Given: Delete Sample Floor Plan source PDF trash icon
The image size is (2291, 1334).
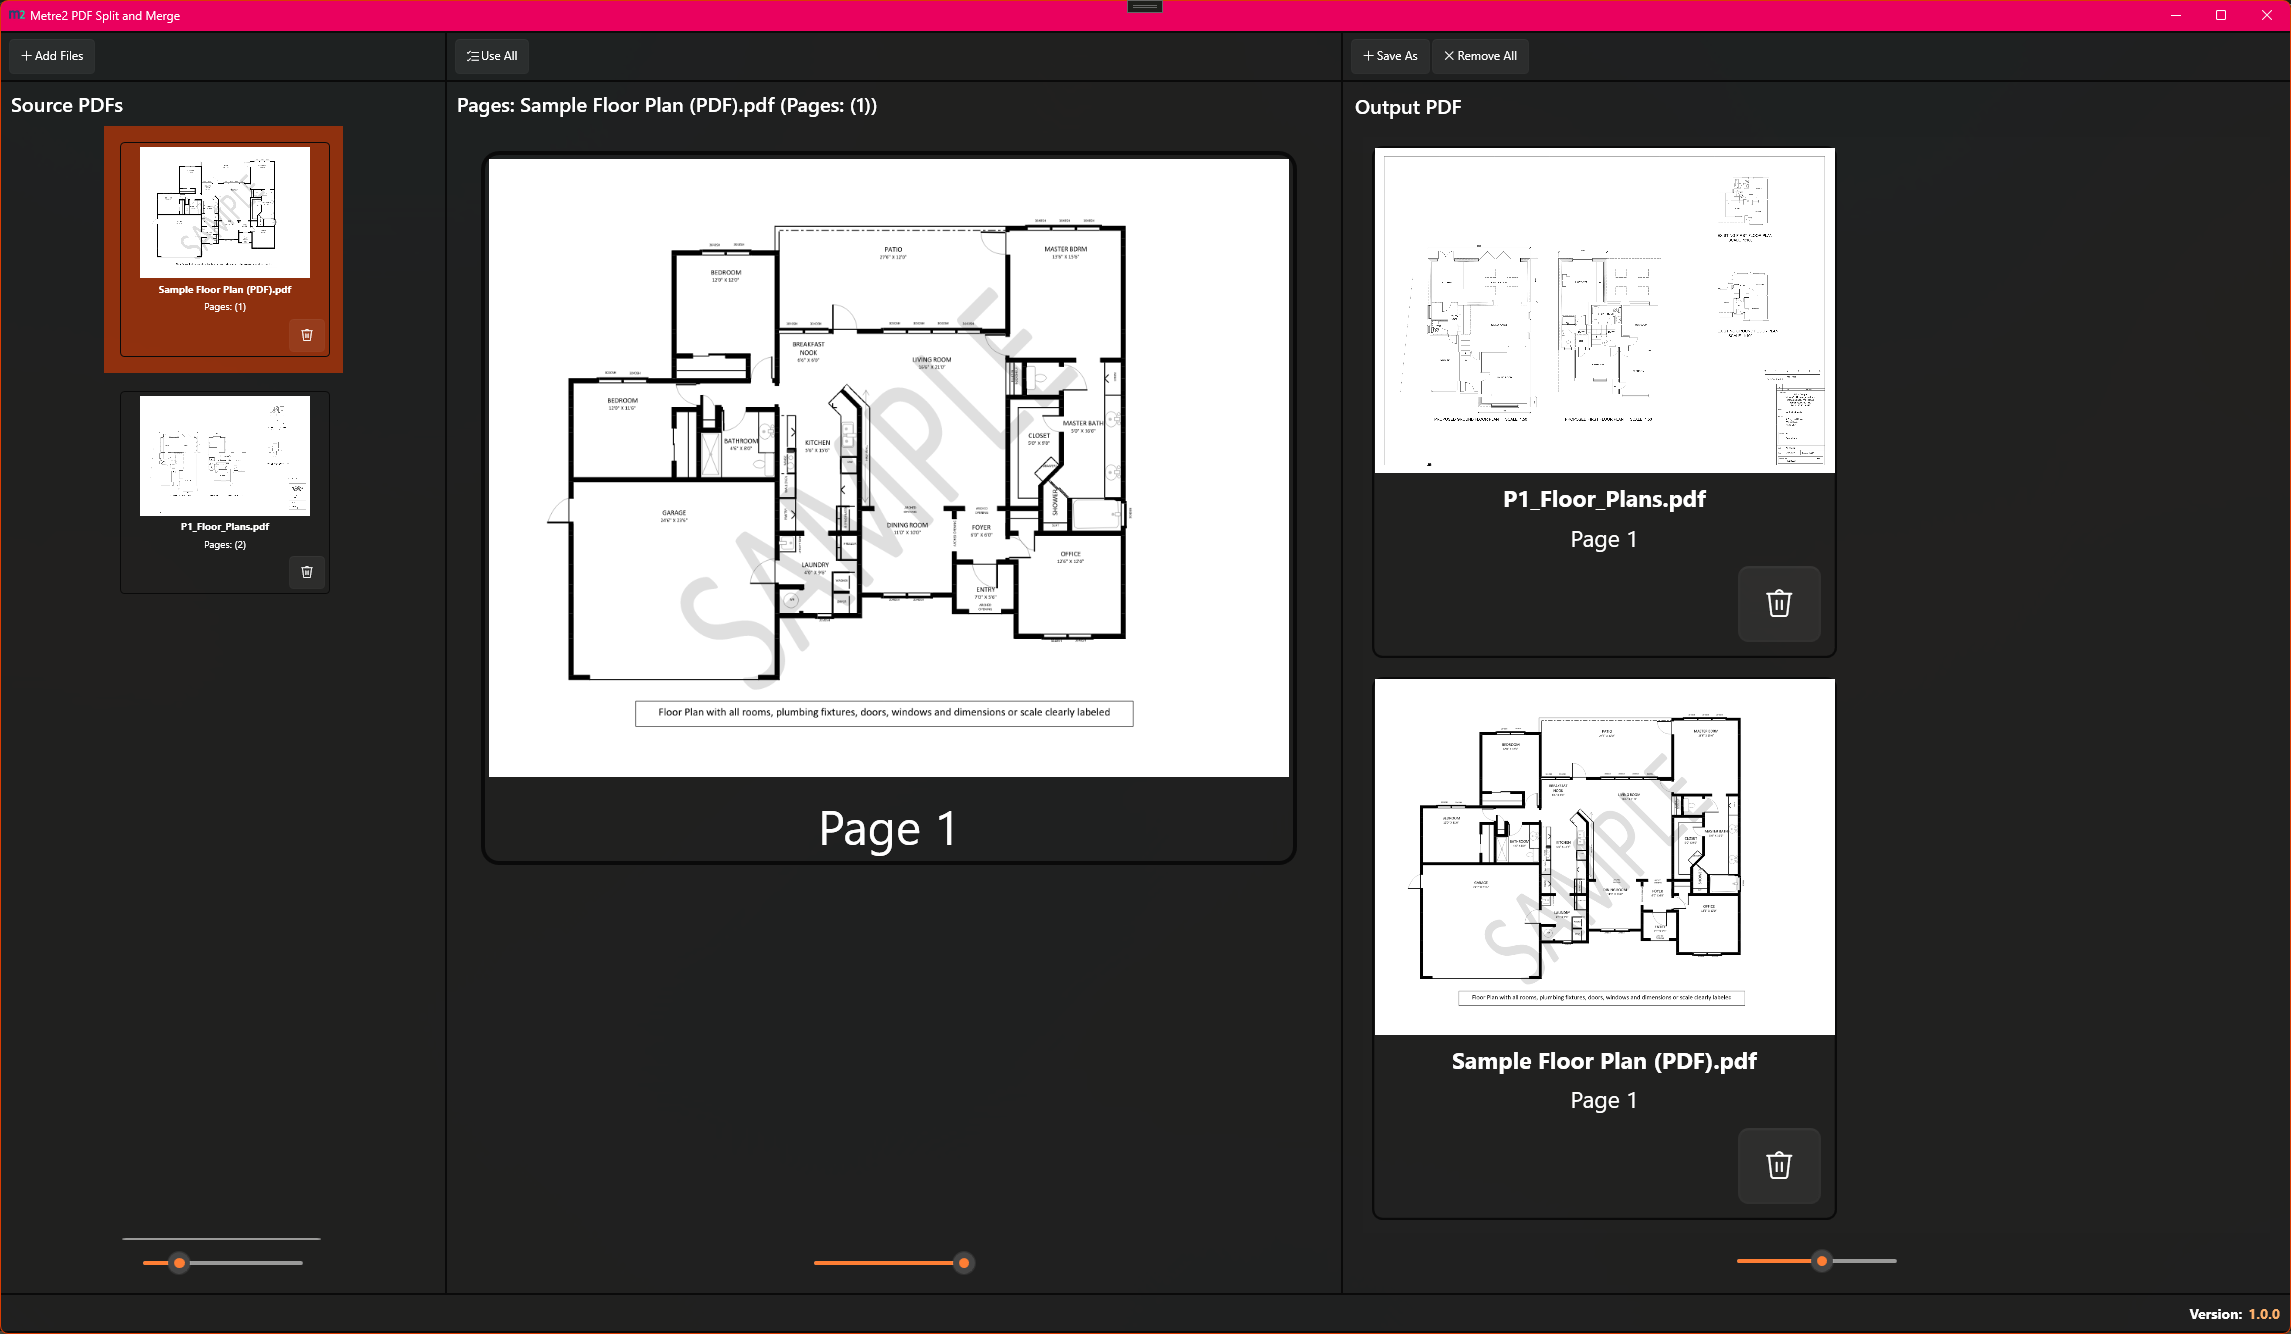Looking at the screenshot, I should (x=307, y=335).
